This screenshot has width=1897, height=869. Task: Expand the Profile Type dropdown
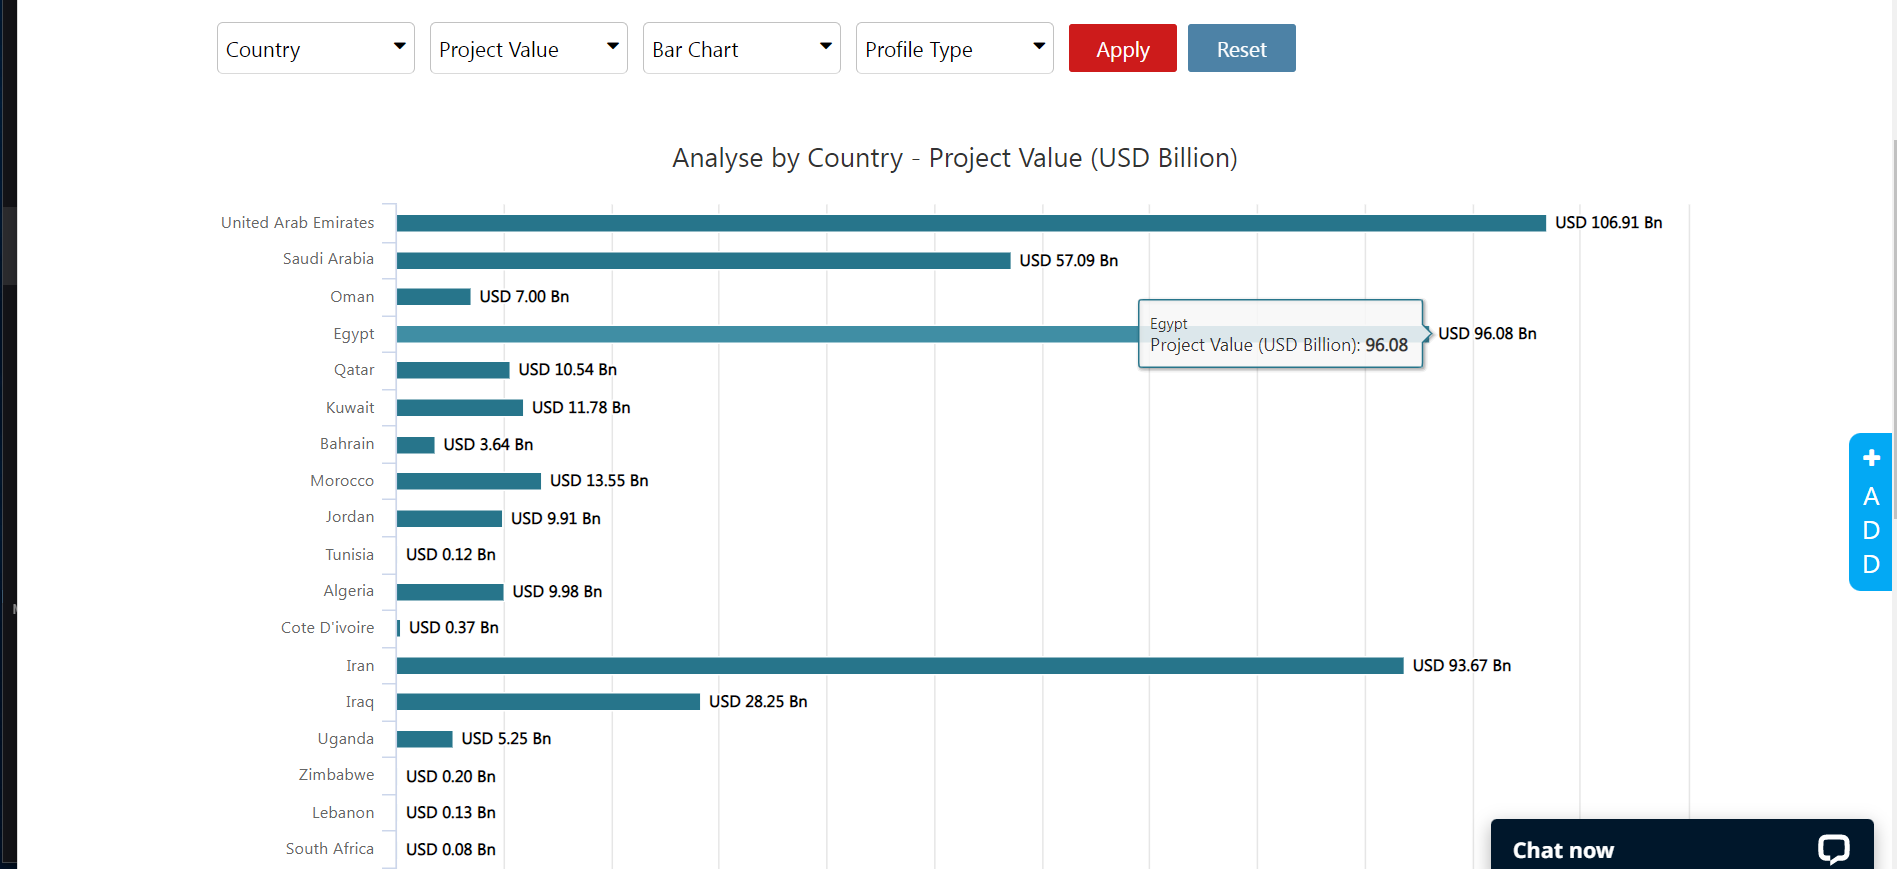[954, 49]
